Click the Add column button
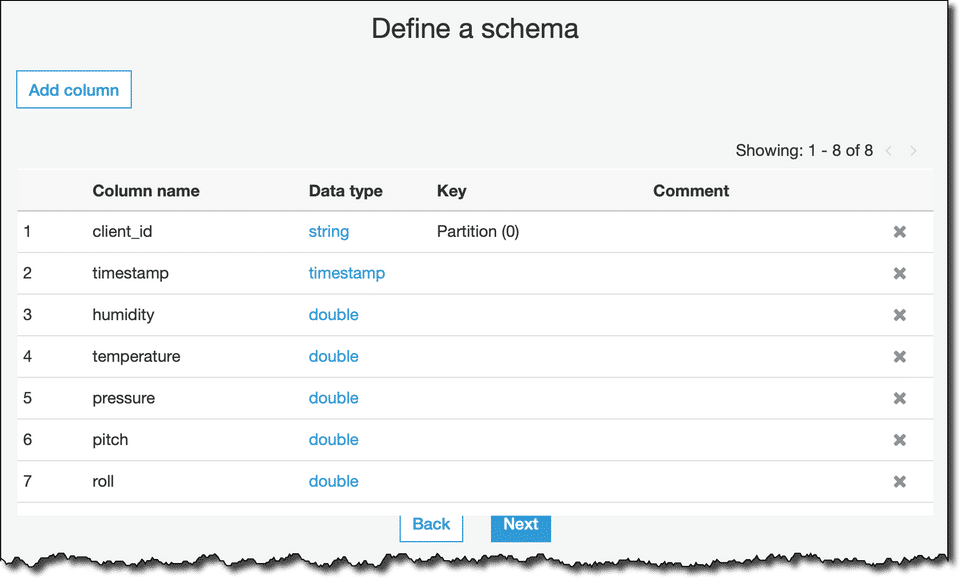Screen dimensions: 960x579 tap(74, 90)
